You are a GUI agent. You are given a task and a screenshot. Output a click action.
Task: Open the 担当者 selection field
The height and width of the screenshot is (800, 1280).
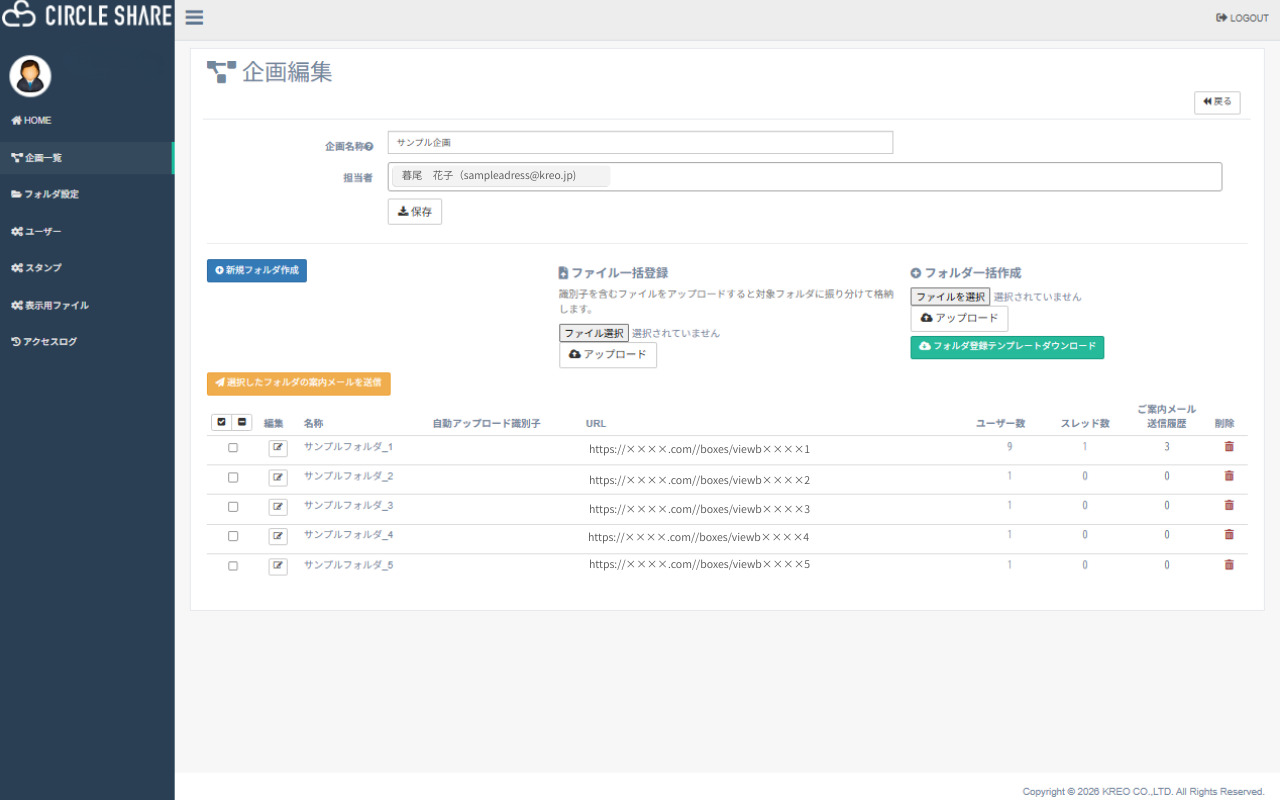(x=900, y=177)
